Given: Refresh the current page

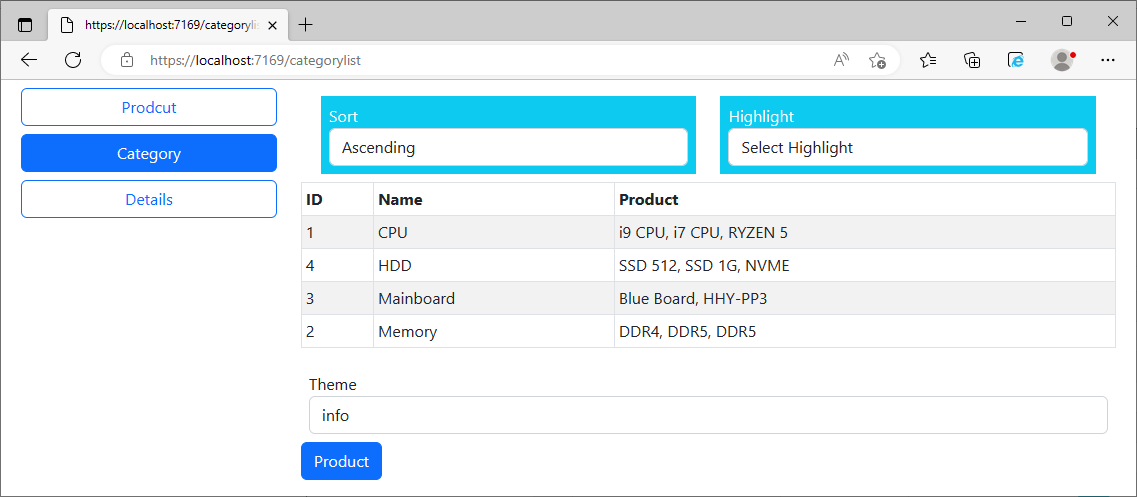Looking at the screenshot, I should (73, 60).
